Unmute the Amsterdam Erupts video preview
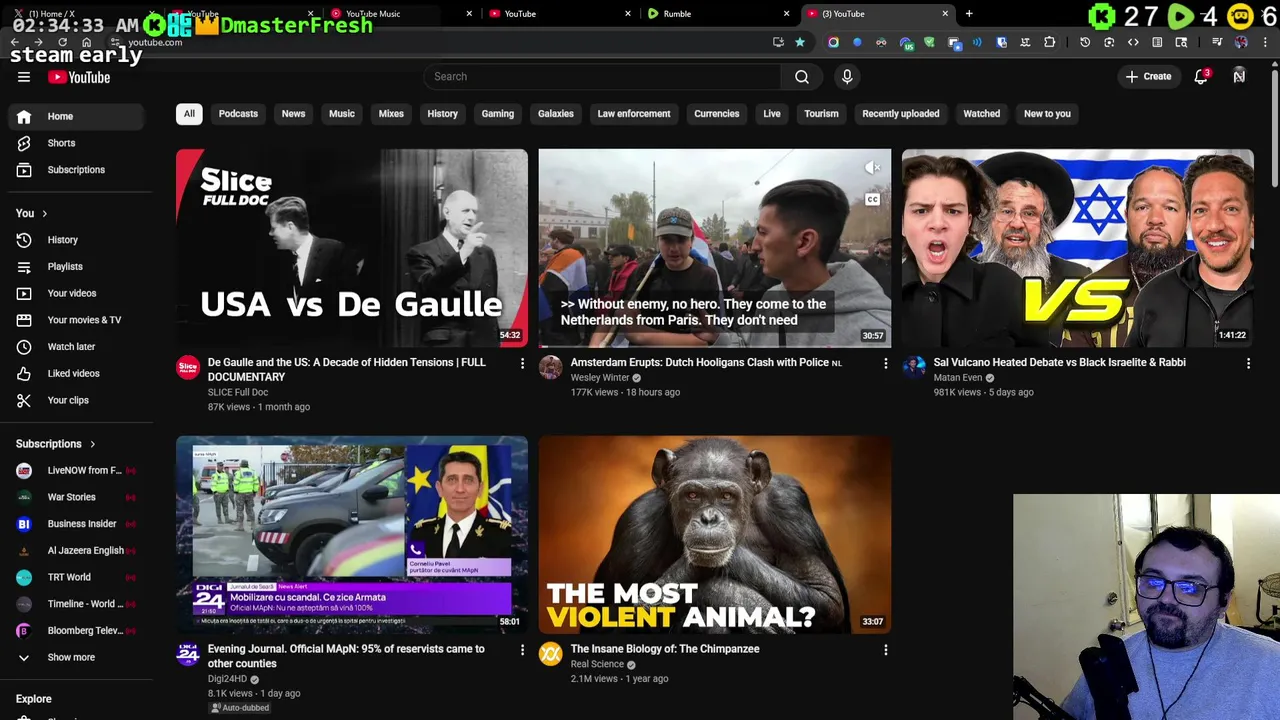 872,168
